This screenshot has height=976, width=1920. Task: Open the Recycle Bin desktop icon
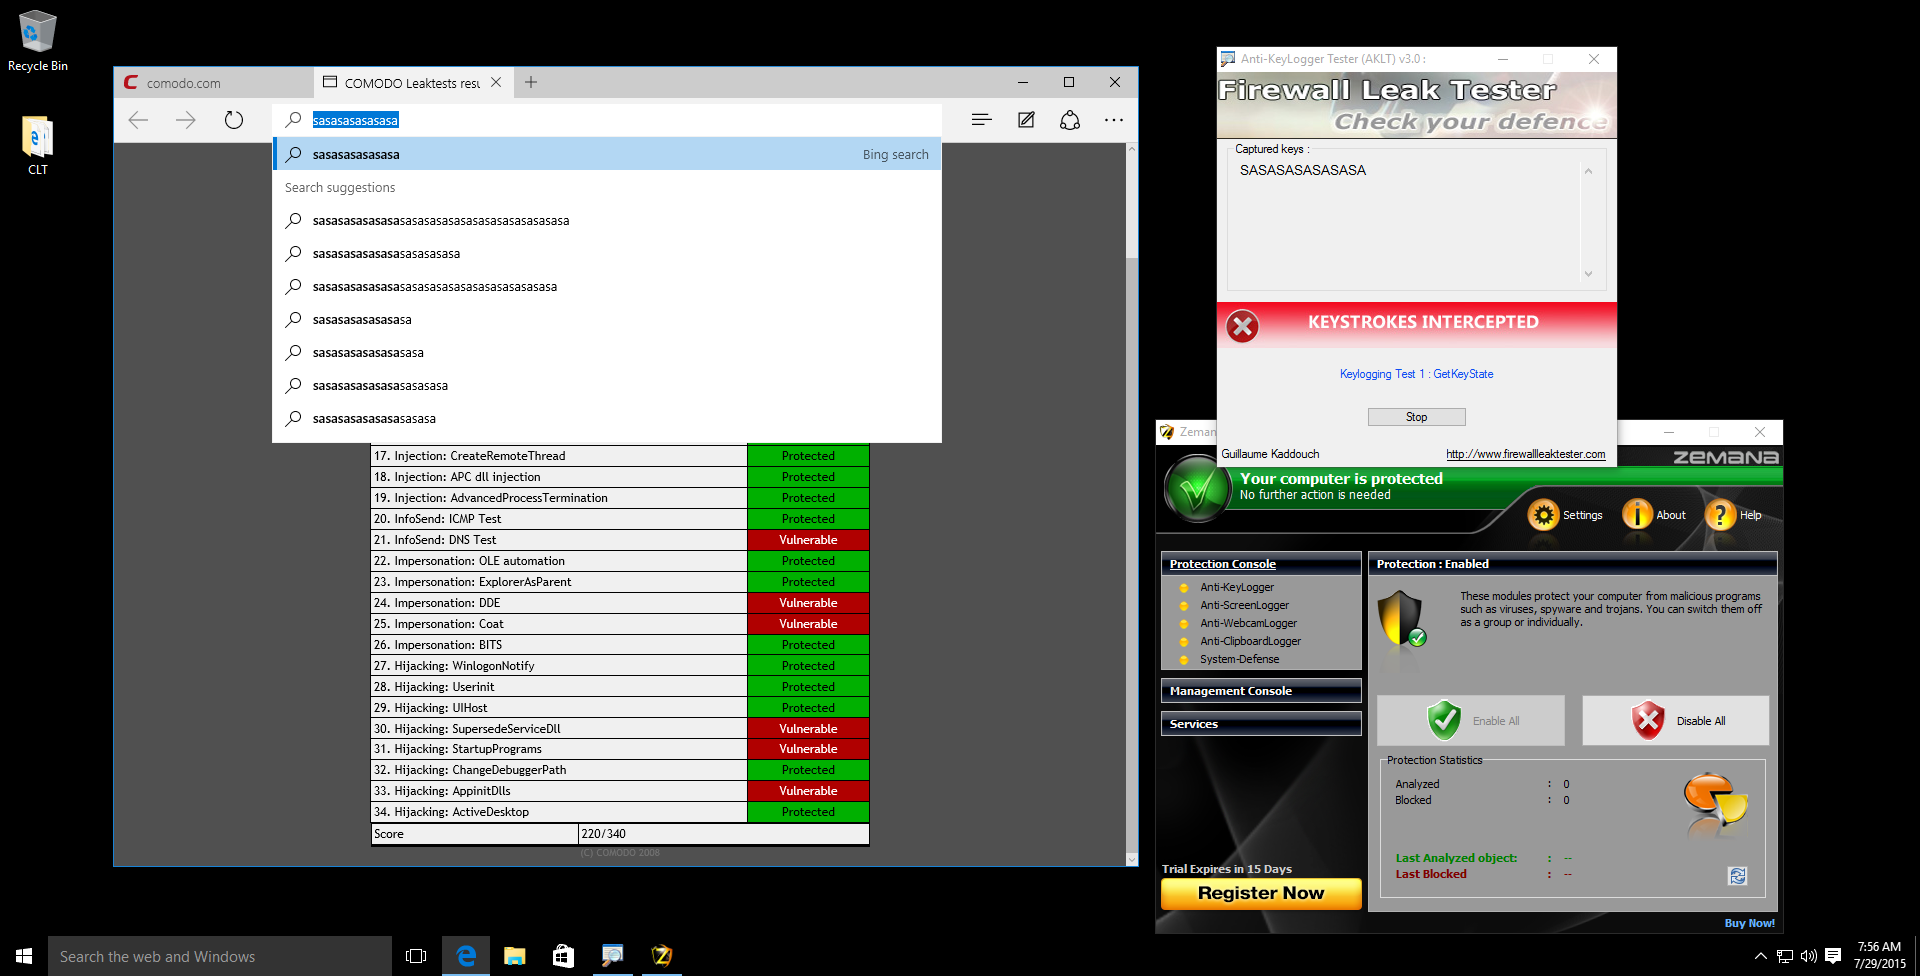pyautogui.click(x=38, y=41)
